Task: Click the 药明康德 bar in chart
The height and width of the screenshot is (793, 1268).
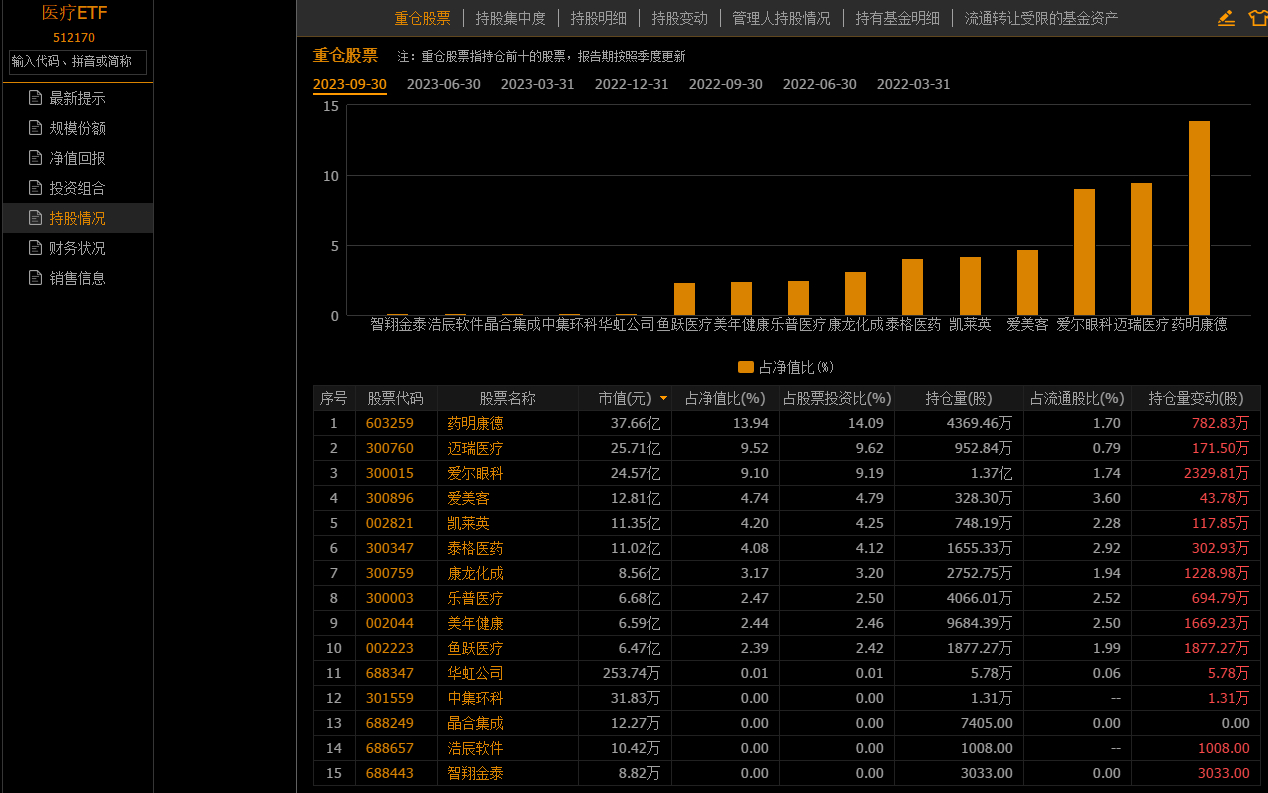Action: [x=1199, y=218]
